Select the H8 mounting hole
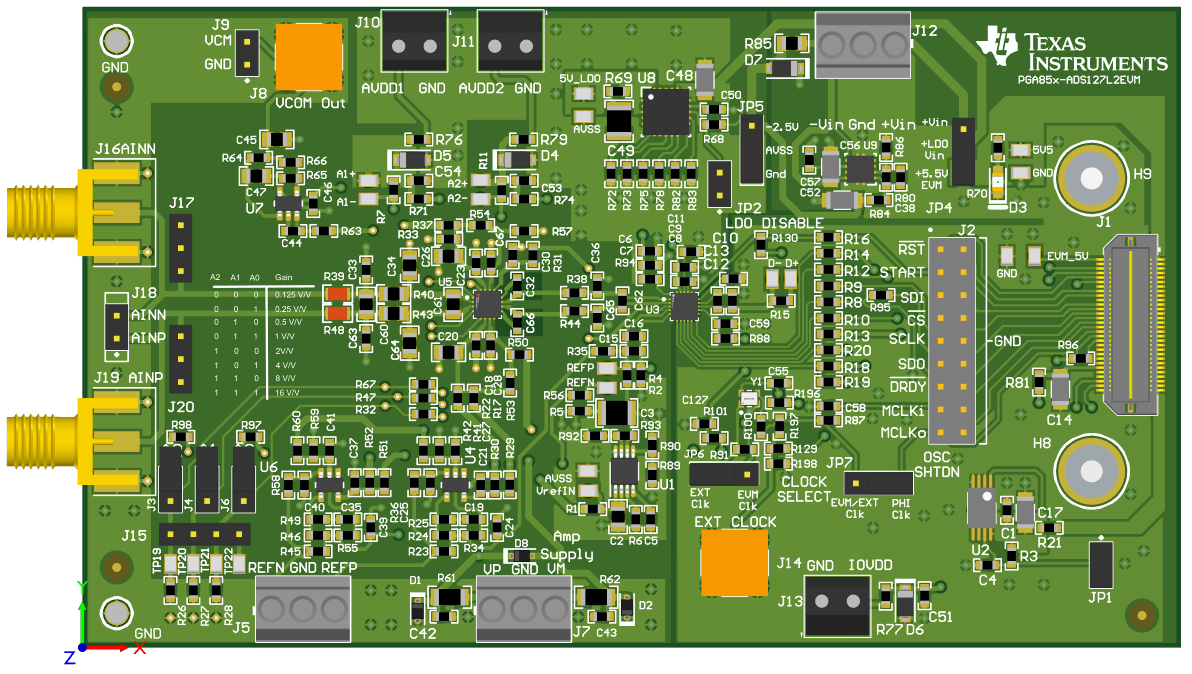 [1090, 473]
